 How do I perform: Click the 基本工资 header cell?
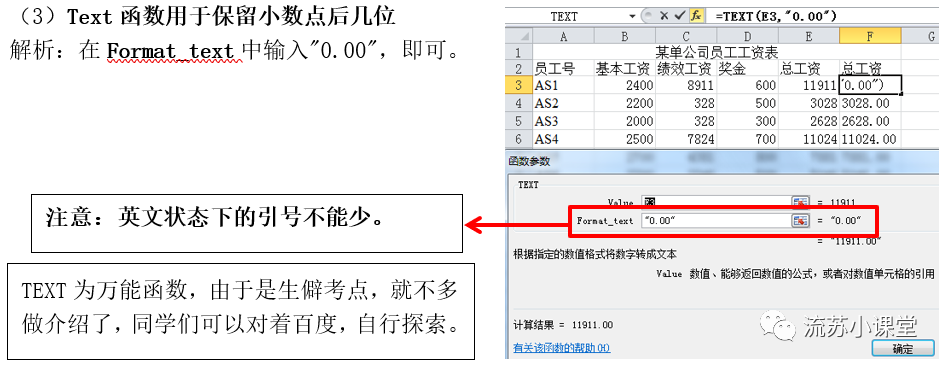point(625,68)
